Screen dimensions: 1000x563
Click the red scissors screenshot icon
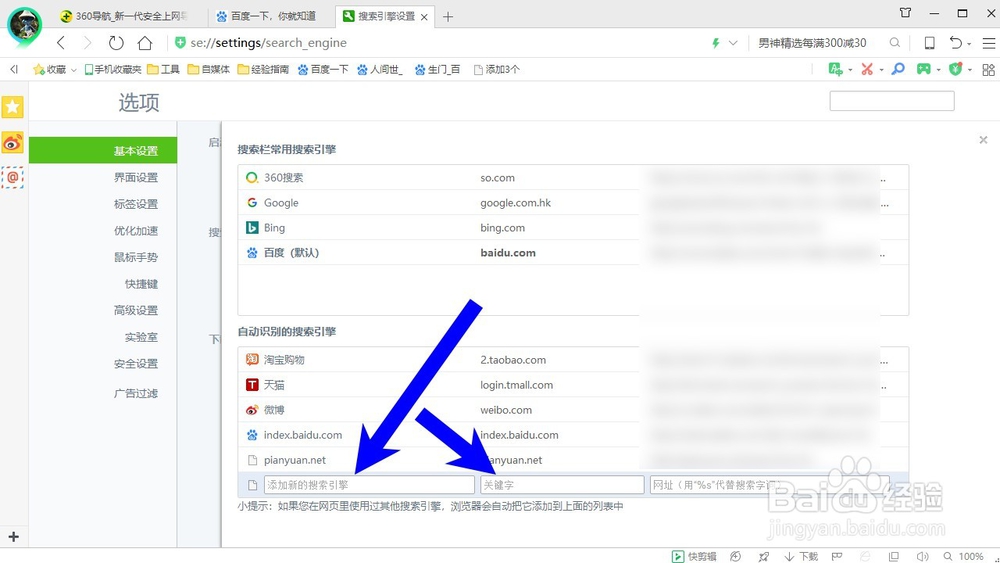coord(867,69)
